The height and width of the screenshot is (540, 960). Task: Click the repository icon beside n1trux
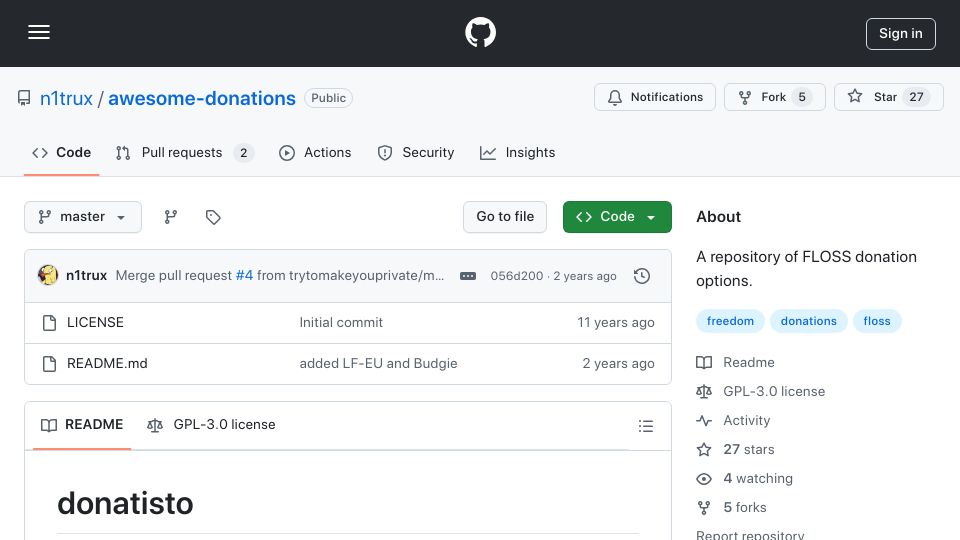(x=24, y=98)
